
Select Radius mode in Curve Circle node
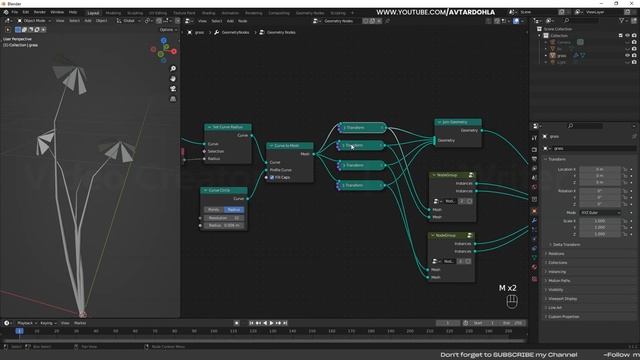(x=234, y=210)
